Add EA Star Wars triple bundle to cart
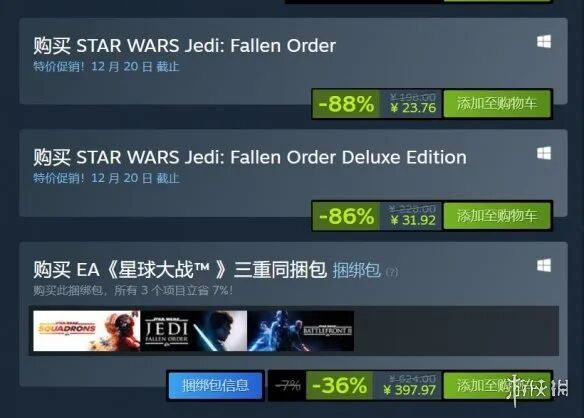The height and width of the screenshot is (418, 584). click(497, 385)
